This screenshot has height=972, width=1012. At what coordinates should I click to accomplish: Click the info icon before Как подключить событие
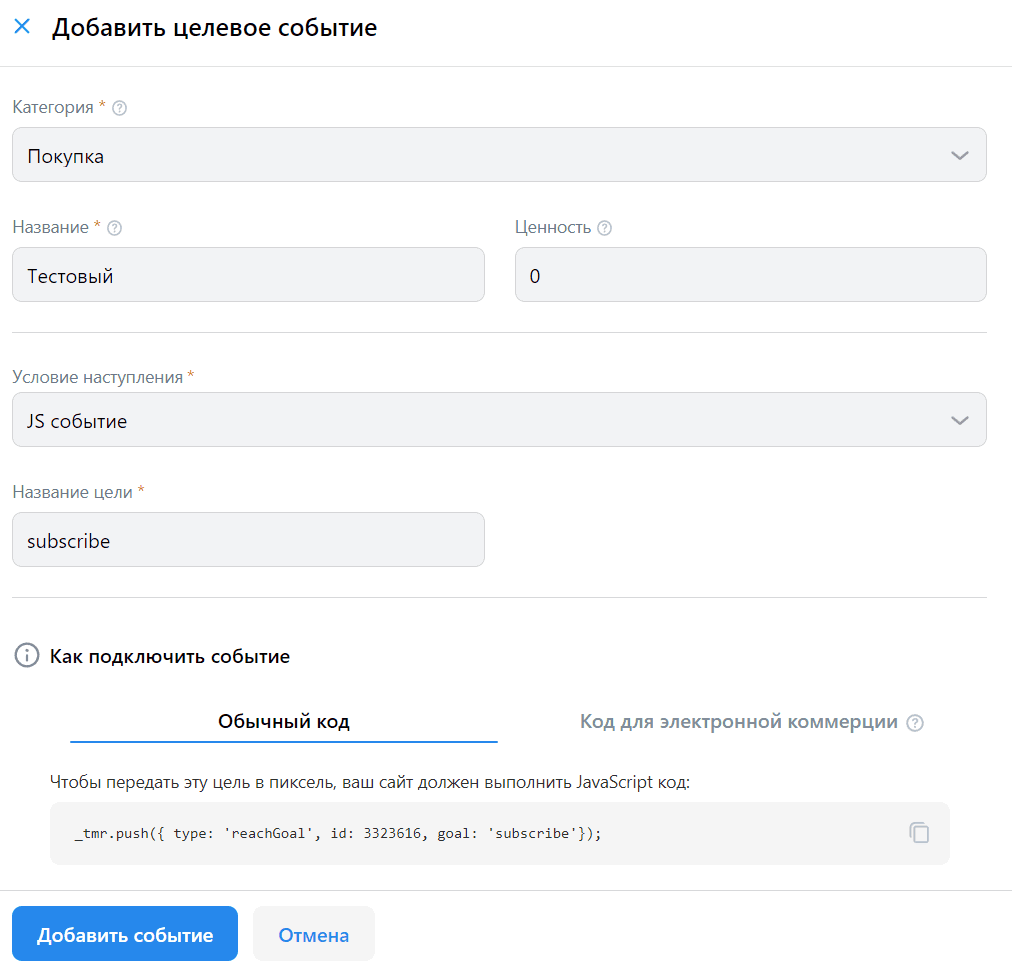[x=26, y=656]
